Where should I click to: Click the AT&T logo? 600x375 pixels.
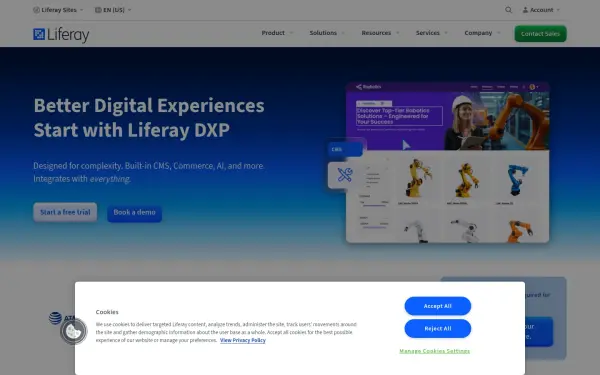[61, 318]
